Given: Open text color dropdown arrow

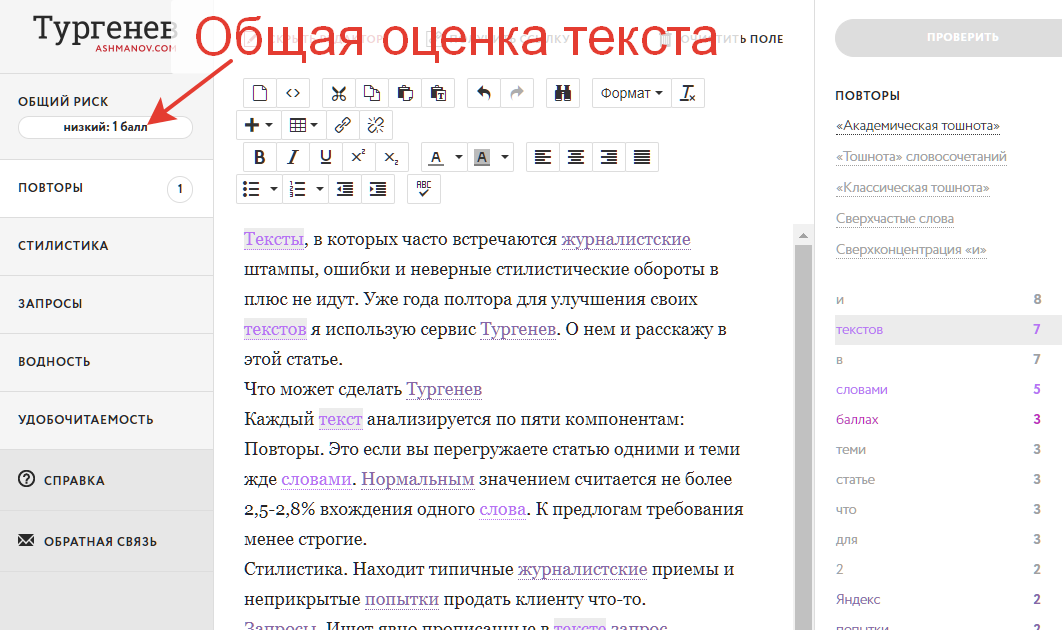Looking at the screenshot, I should [x=459, y=157].
